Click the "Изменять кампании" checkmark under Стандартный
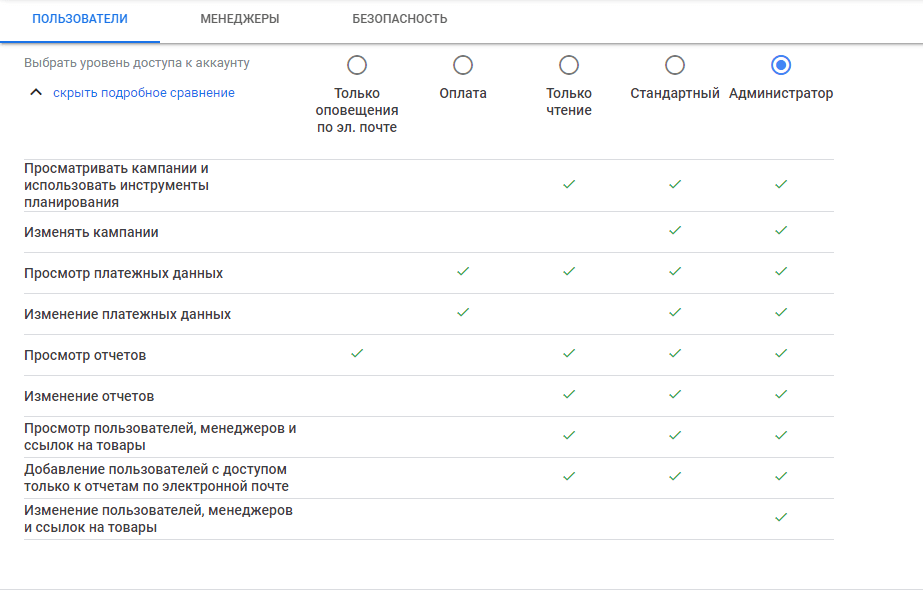The height and width of the screenshot is (598, 923). (x=675, y=230)
